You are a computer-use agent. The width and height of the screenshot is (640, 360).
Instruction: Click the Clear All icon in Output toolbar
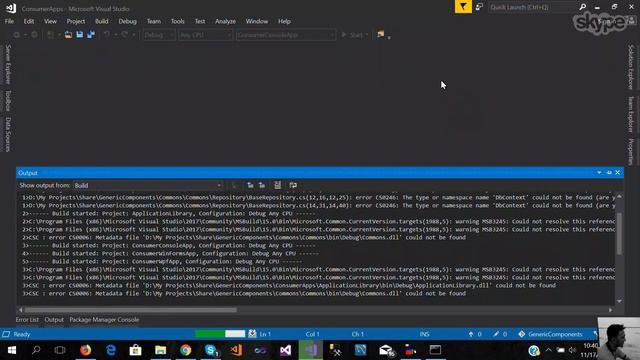point(277,185)
